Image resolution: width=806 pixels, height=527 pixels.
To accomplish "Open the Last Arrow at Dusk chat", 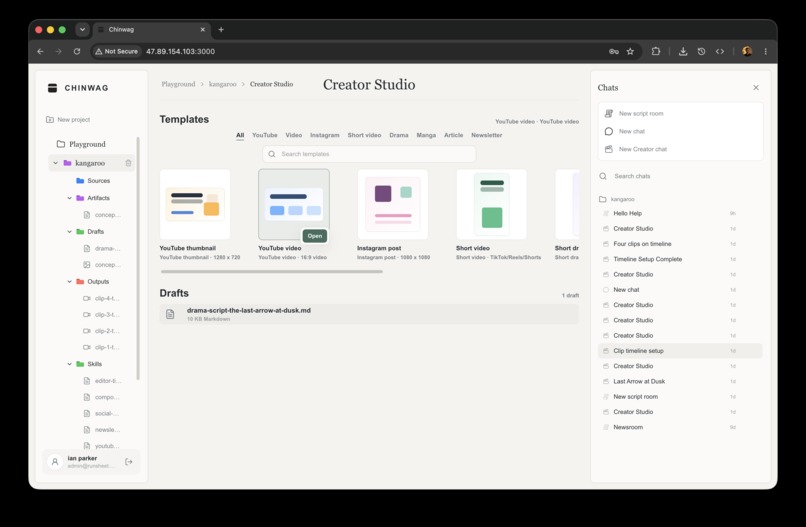I will click(x=680, y=381).
